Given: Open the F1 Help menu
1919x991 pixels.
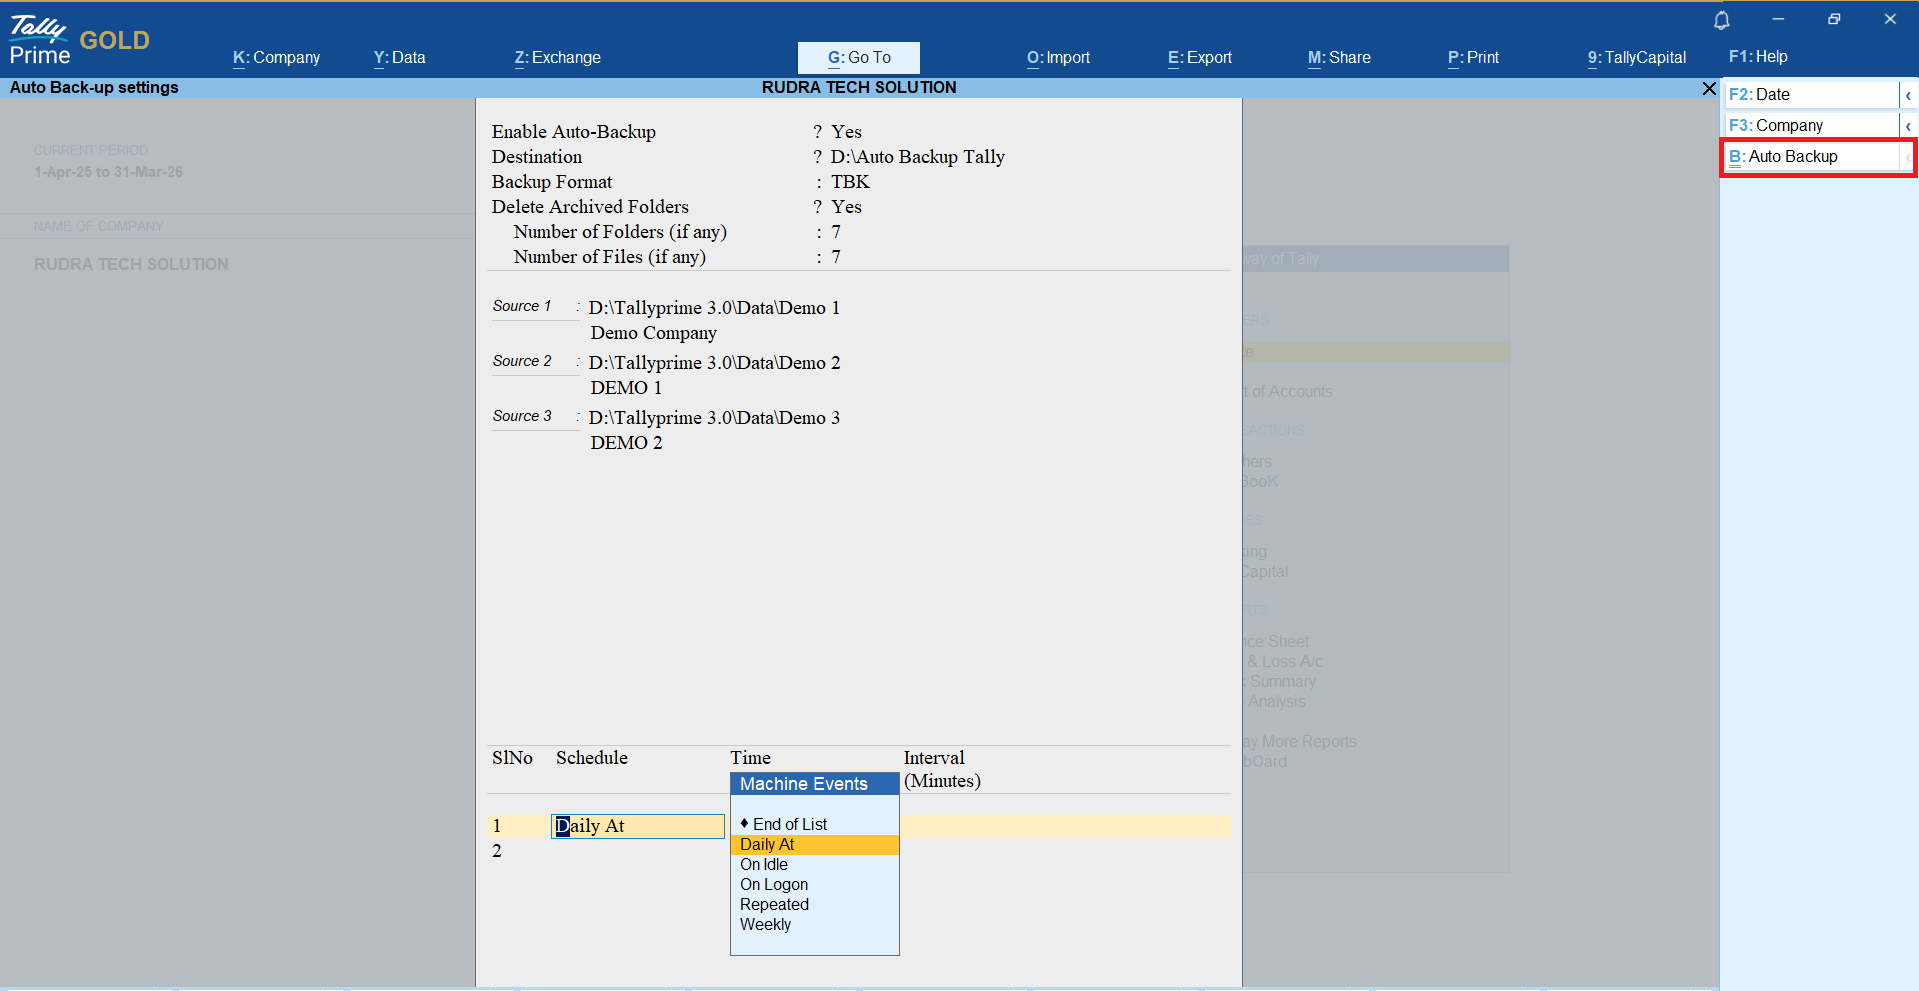Looking at the screenshot, I should (x=1757, y=57).
